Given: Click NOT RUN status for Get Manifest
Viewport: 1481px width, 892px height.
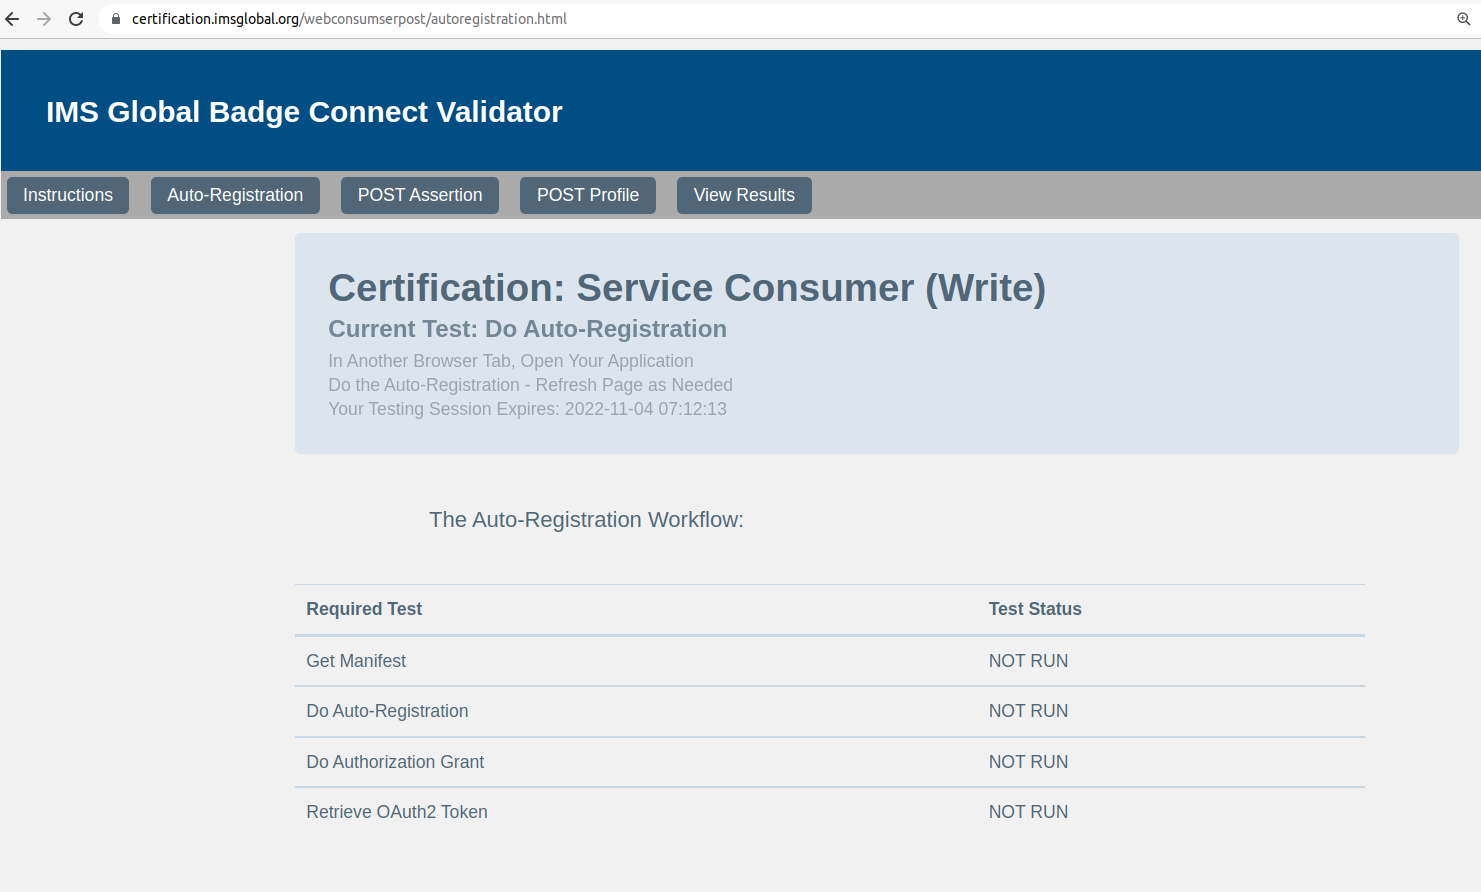Looking at the screenshot, I should pos(1028,661).
